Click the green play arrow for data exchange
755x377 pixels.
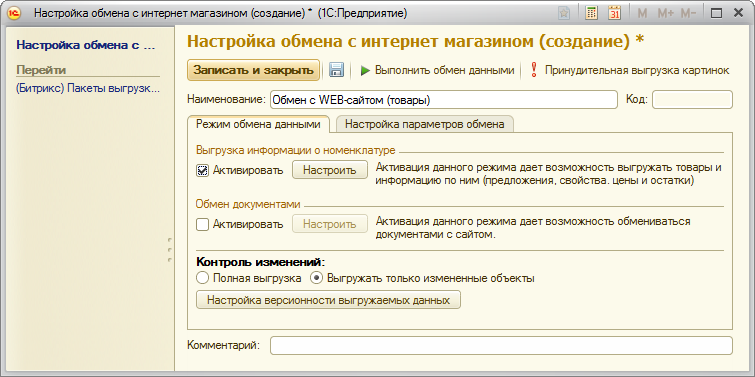365,71
